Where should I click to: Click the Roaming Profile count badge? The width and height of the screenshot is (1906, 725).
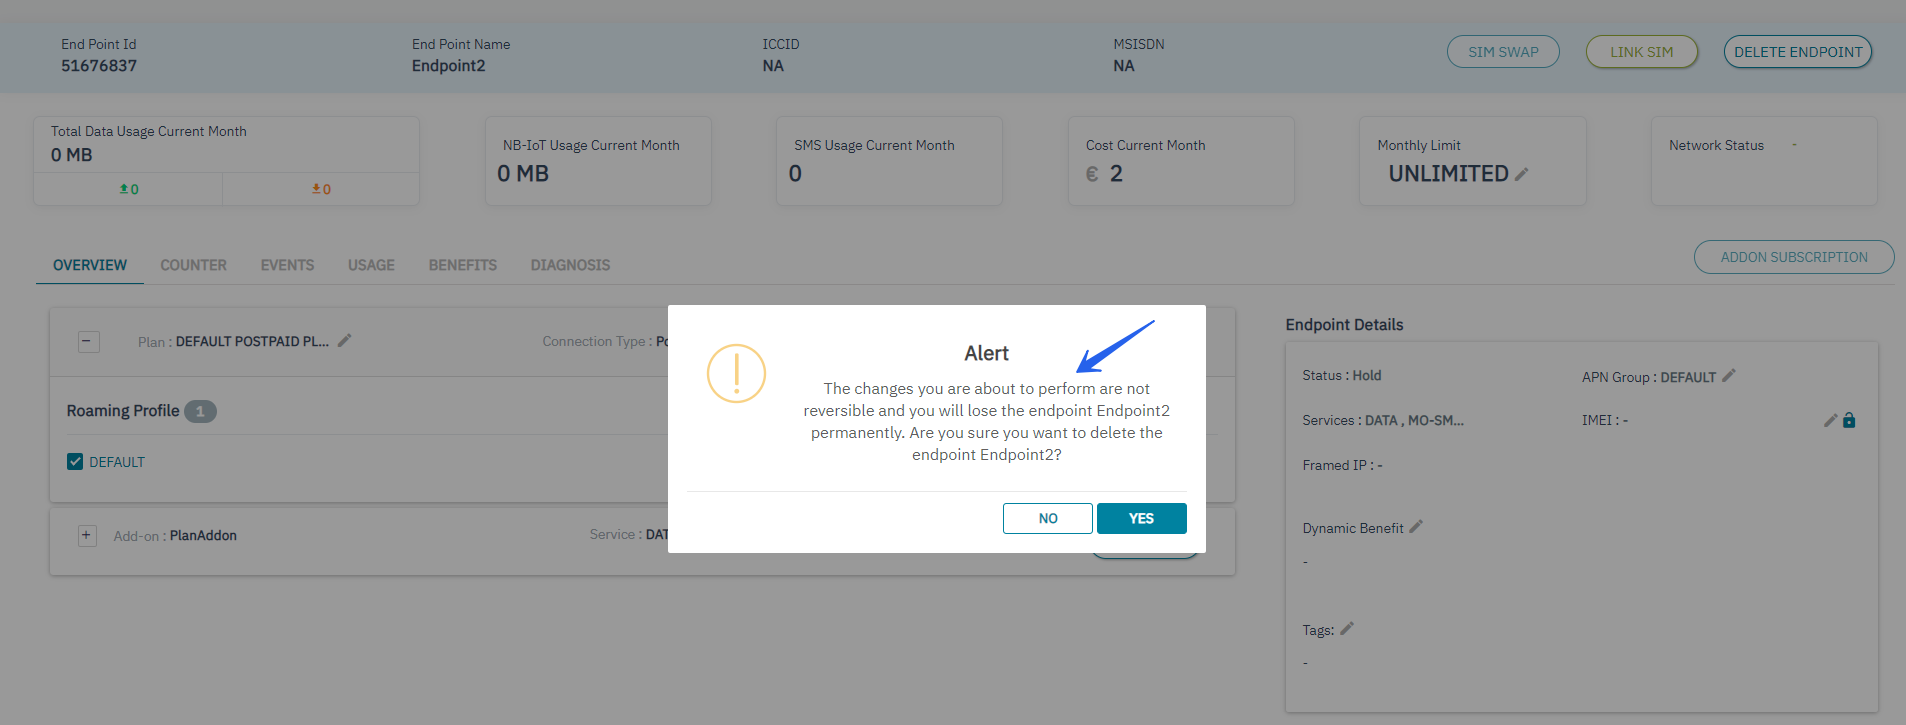pos(200,411)
